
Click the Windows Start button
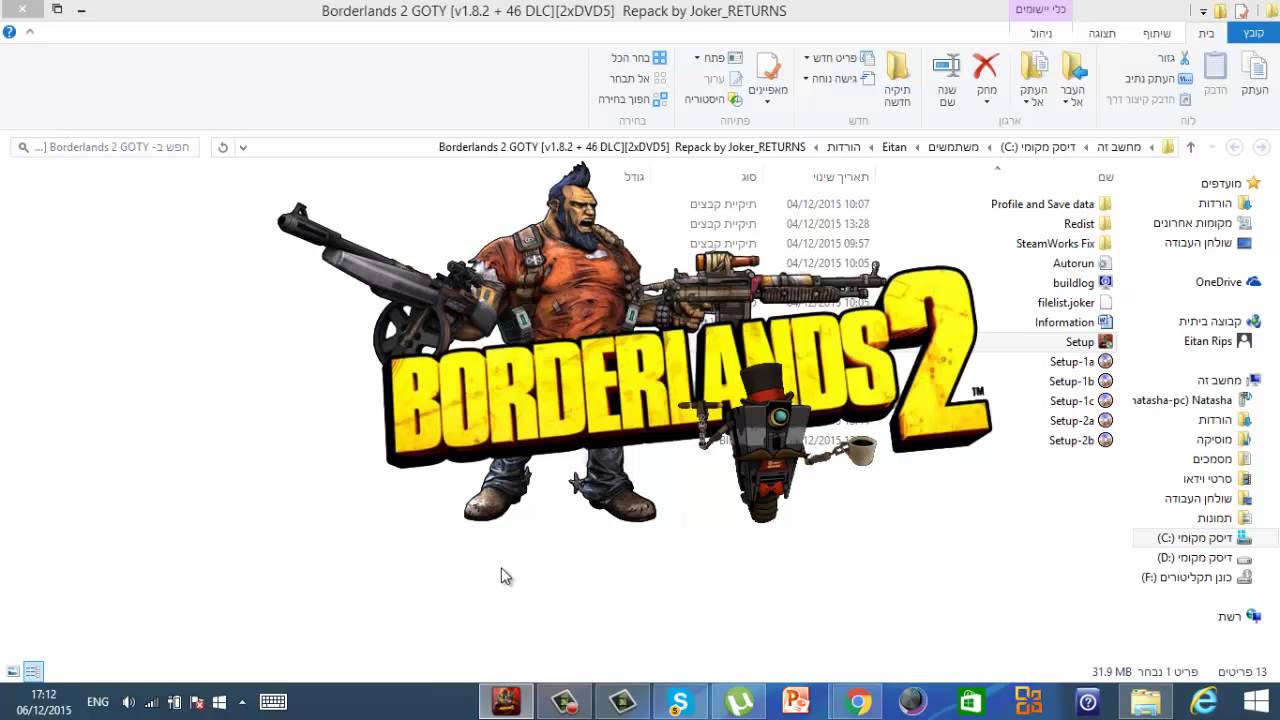pyautogui.click(x=1256, y=702)
